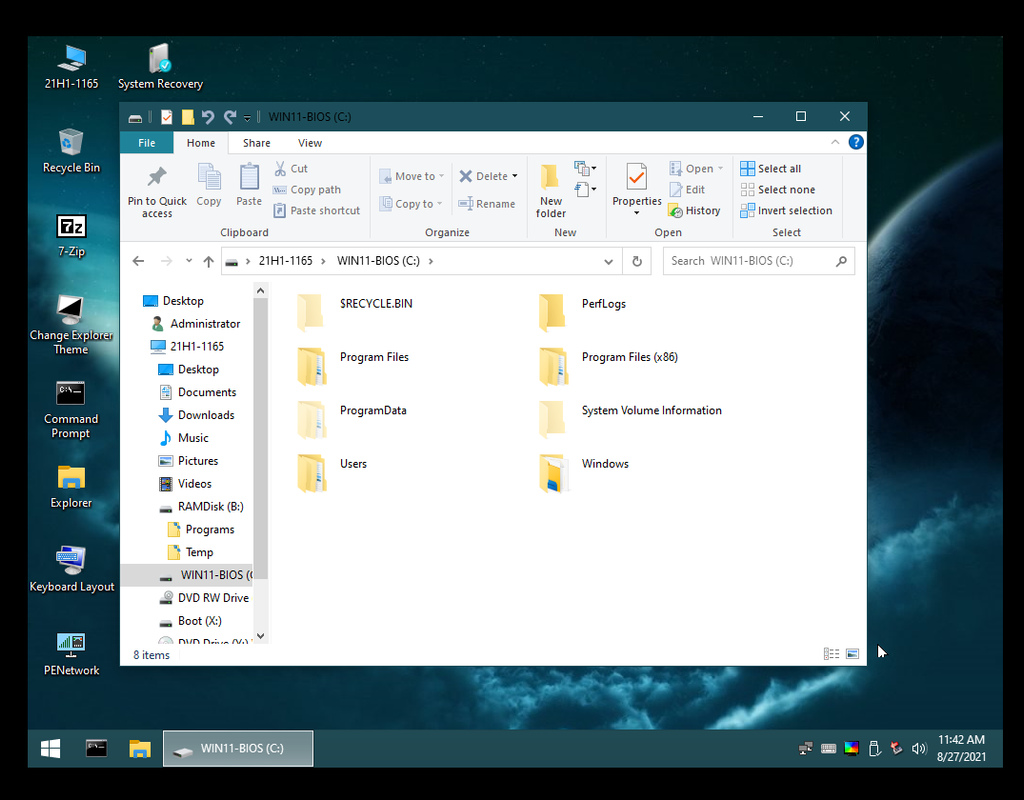Click the Rename command
Image resolution: width=1024 pixels, height=800 pixels.
(x=487, y=204)
